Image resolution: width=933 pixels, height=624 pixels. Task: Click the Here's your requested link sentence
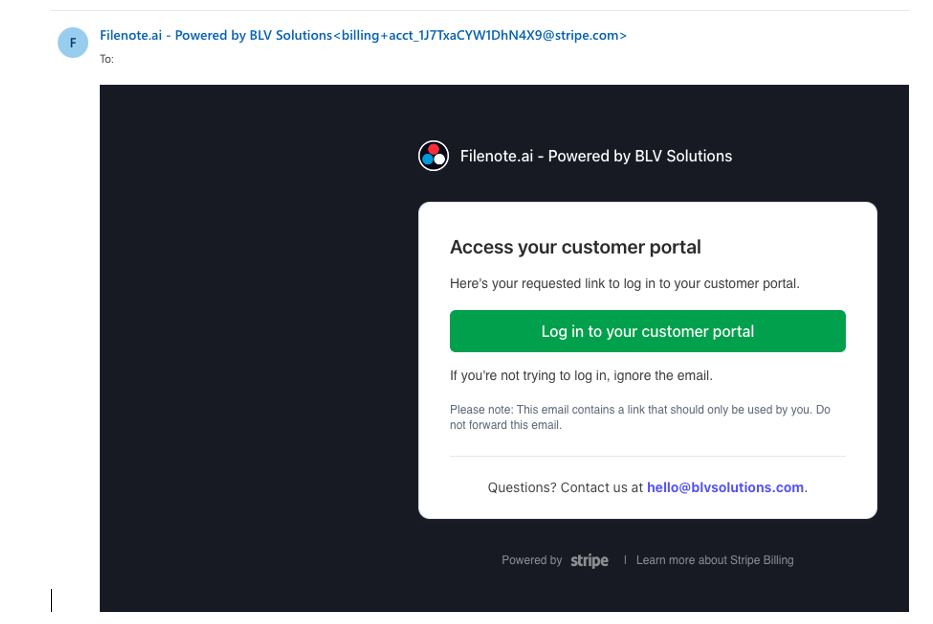pos(624,284)
